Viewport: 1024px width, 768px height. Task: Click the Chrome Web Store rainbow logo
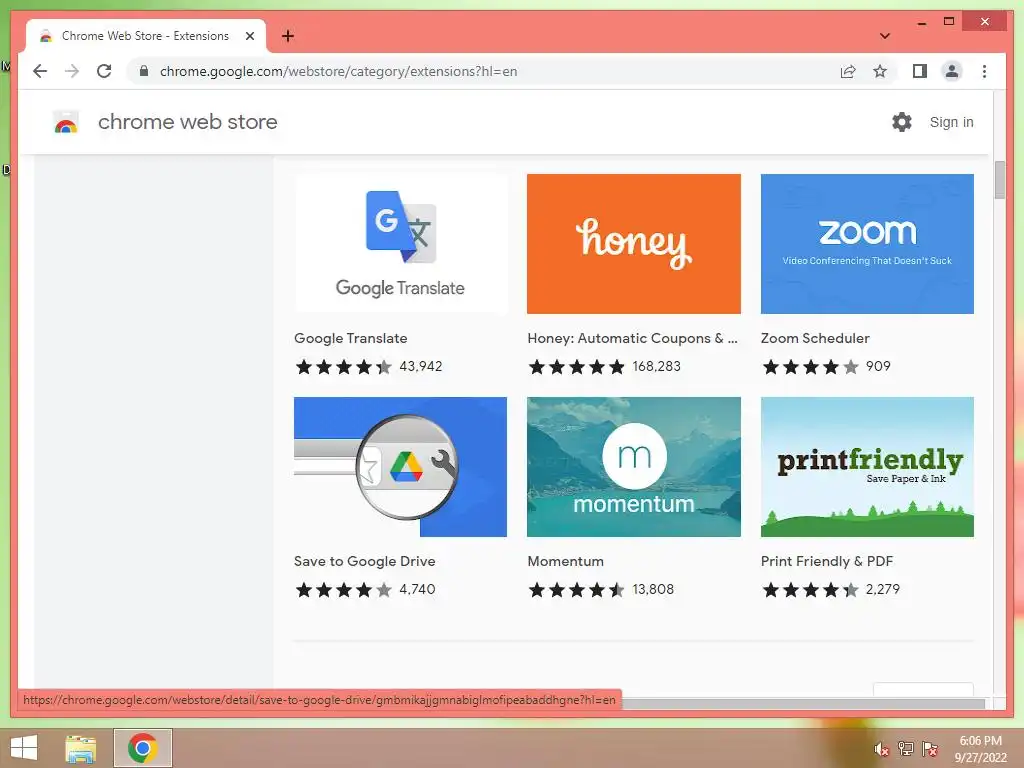tap(66, 122)
